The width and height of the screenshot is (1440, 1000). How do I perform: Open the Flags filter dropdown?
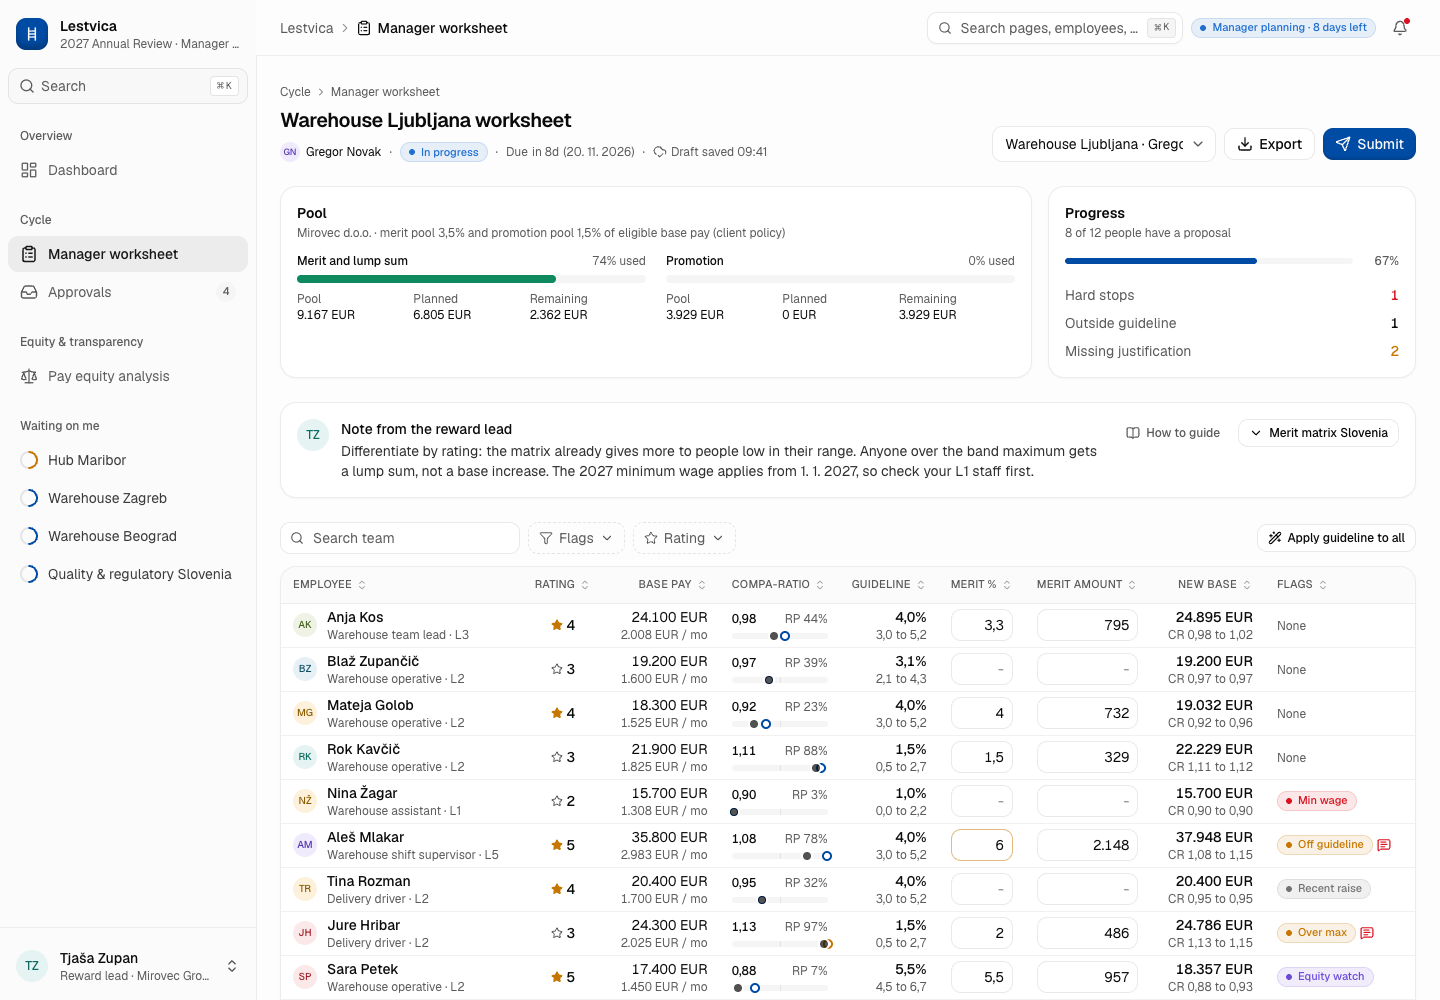pyautogui.click(x=576, y=538)
